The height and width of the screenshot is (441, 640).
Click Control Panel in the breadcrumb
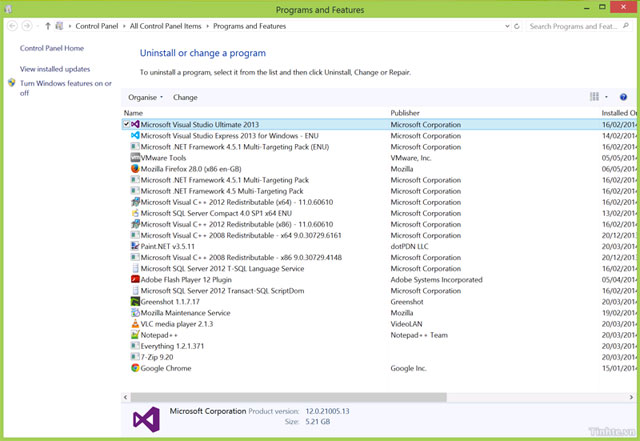[97, 26]
